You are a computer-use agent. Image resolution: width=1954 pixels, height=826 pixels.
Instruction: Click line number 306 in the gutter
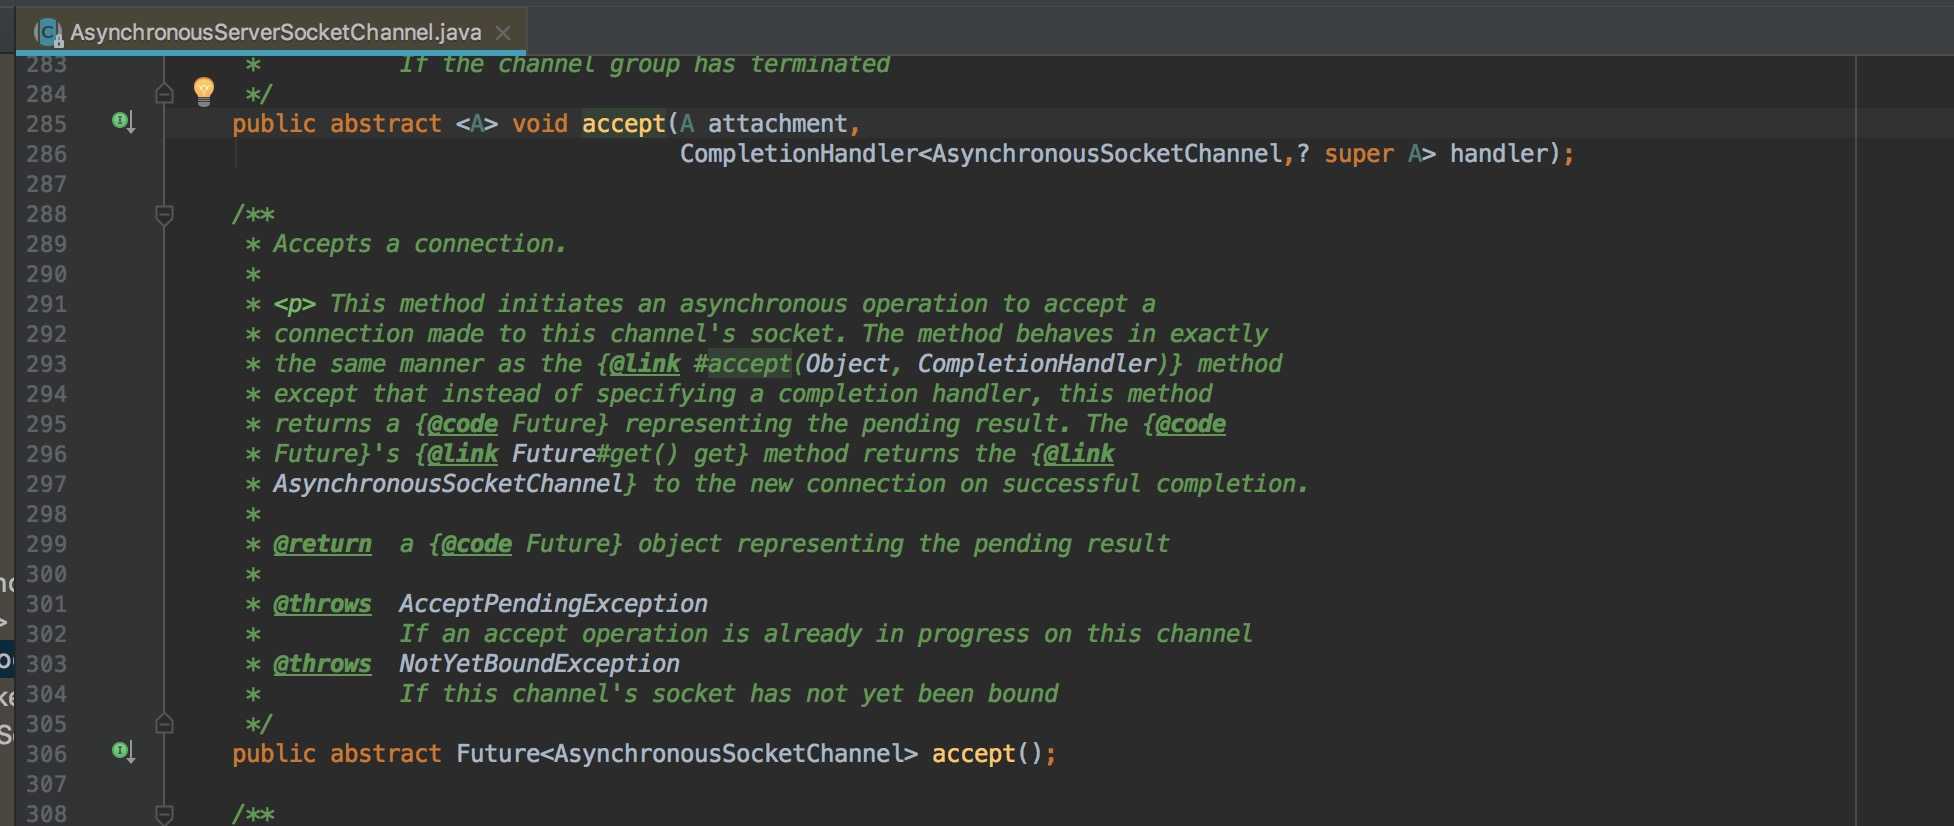point(46,754)
